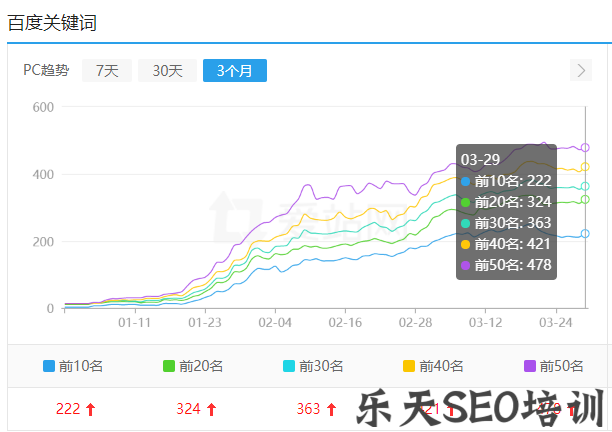This screenshot has height=432, width=612.
Task: Switch to the 7天 trend tab
Action: [107, 70]
